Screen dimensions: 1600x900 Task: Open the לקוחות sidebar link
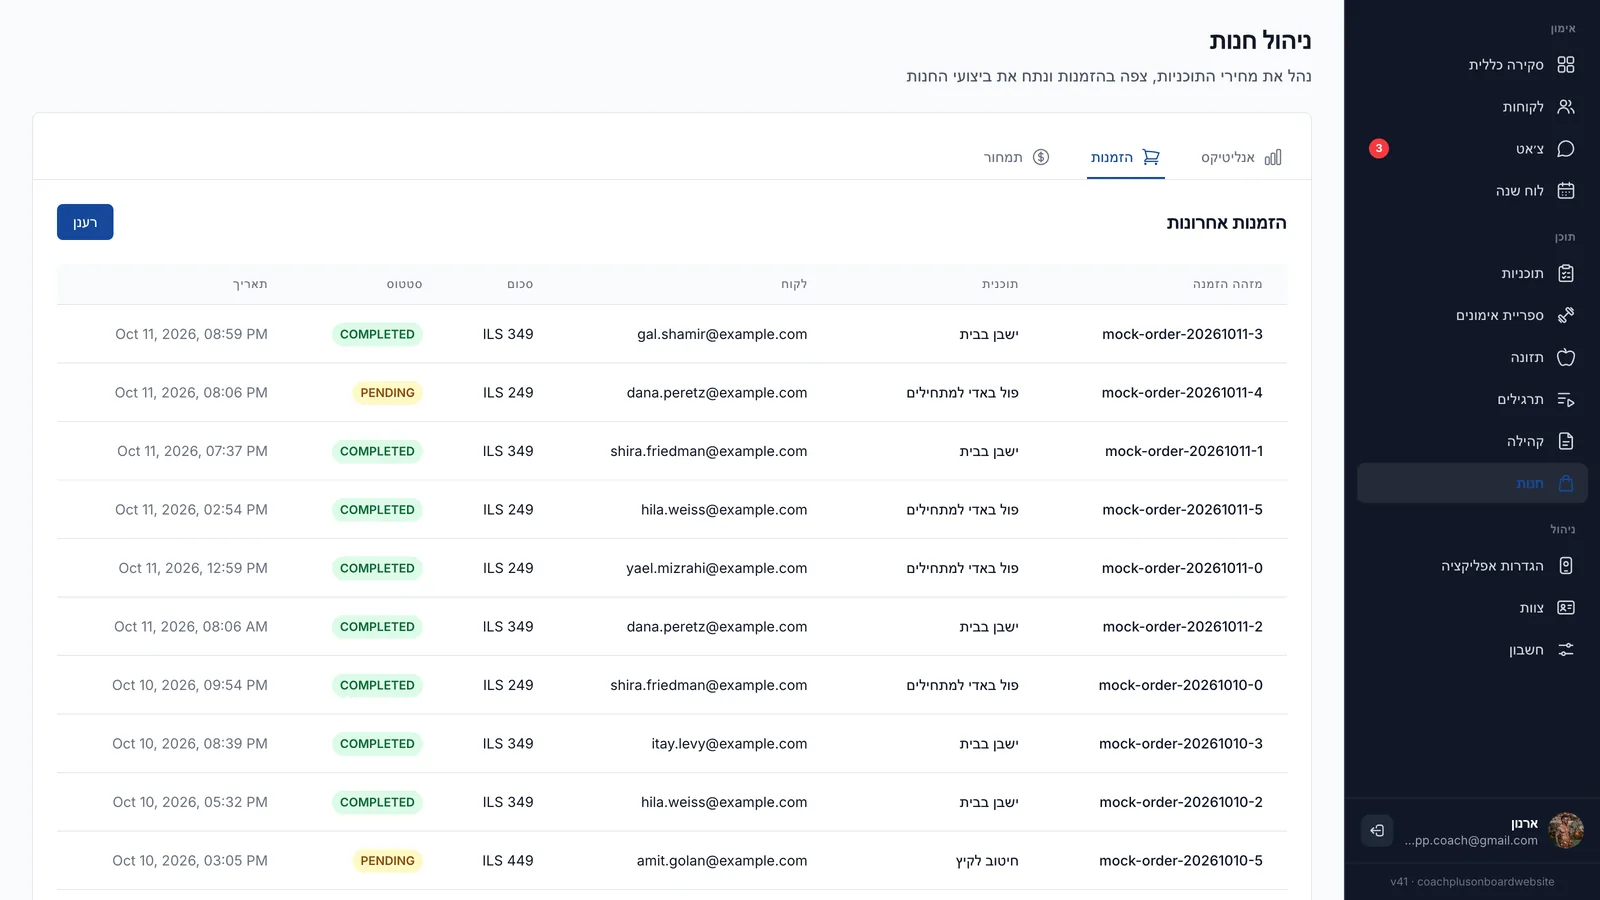(1523, 107)
